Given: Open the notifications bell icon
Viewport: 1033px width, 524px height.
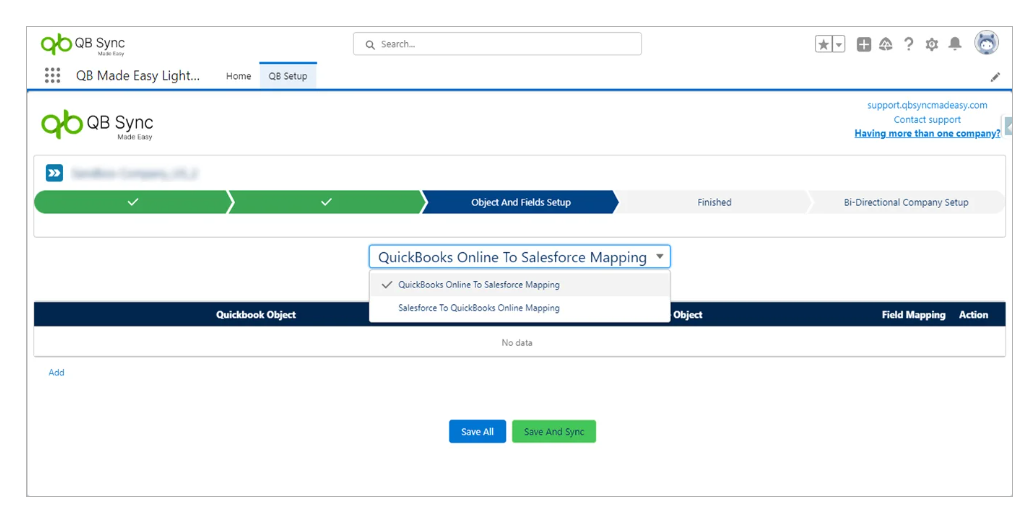Looking at the screenshot, I should pyautogui.click(x=955, y=44).
